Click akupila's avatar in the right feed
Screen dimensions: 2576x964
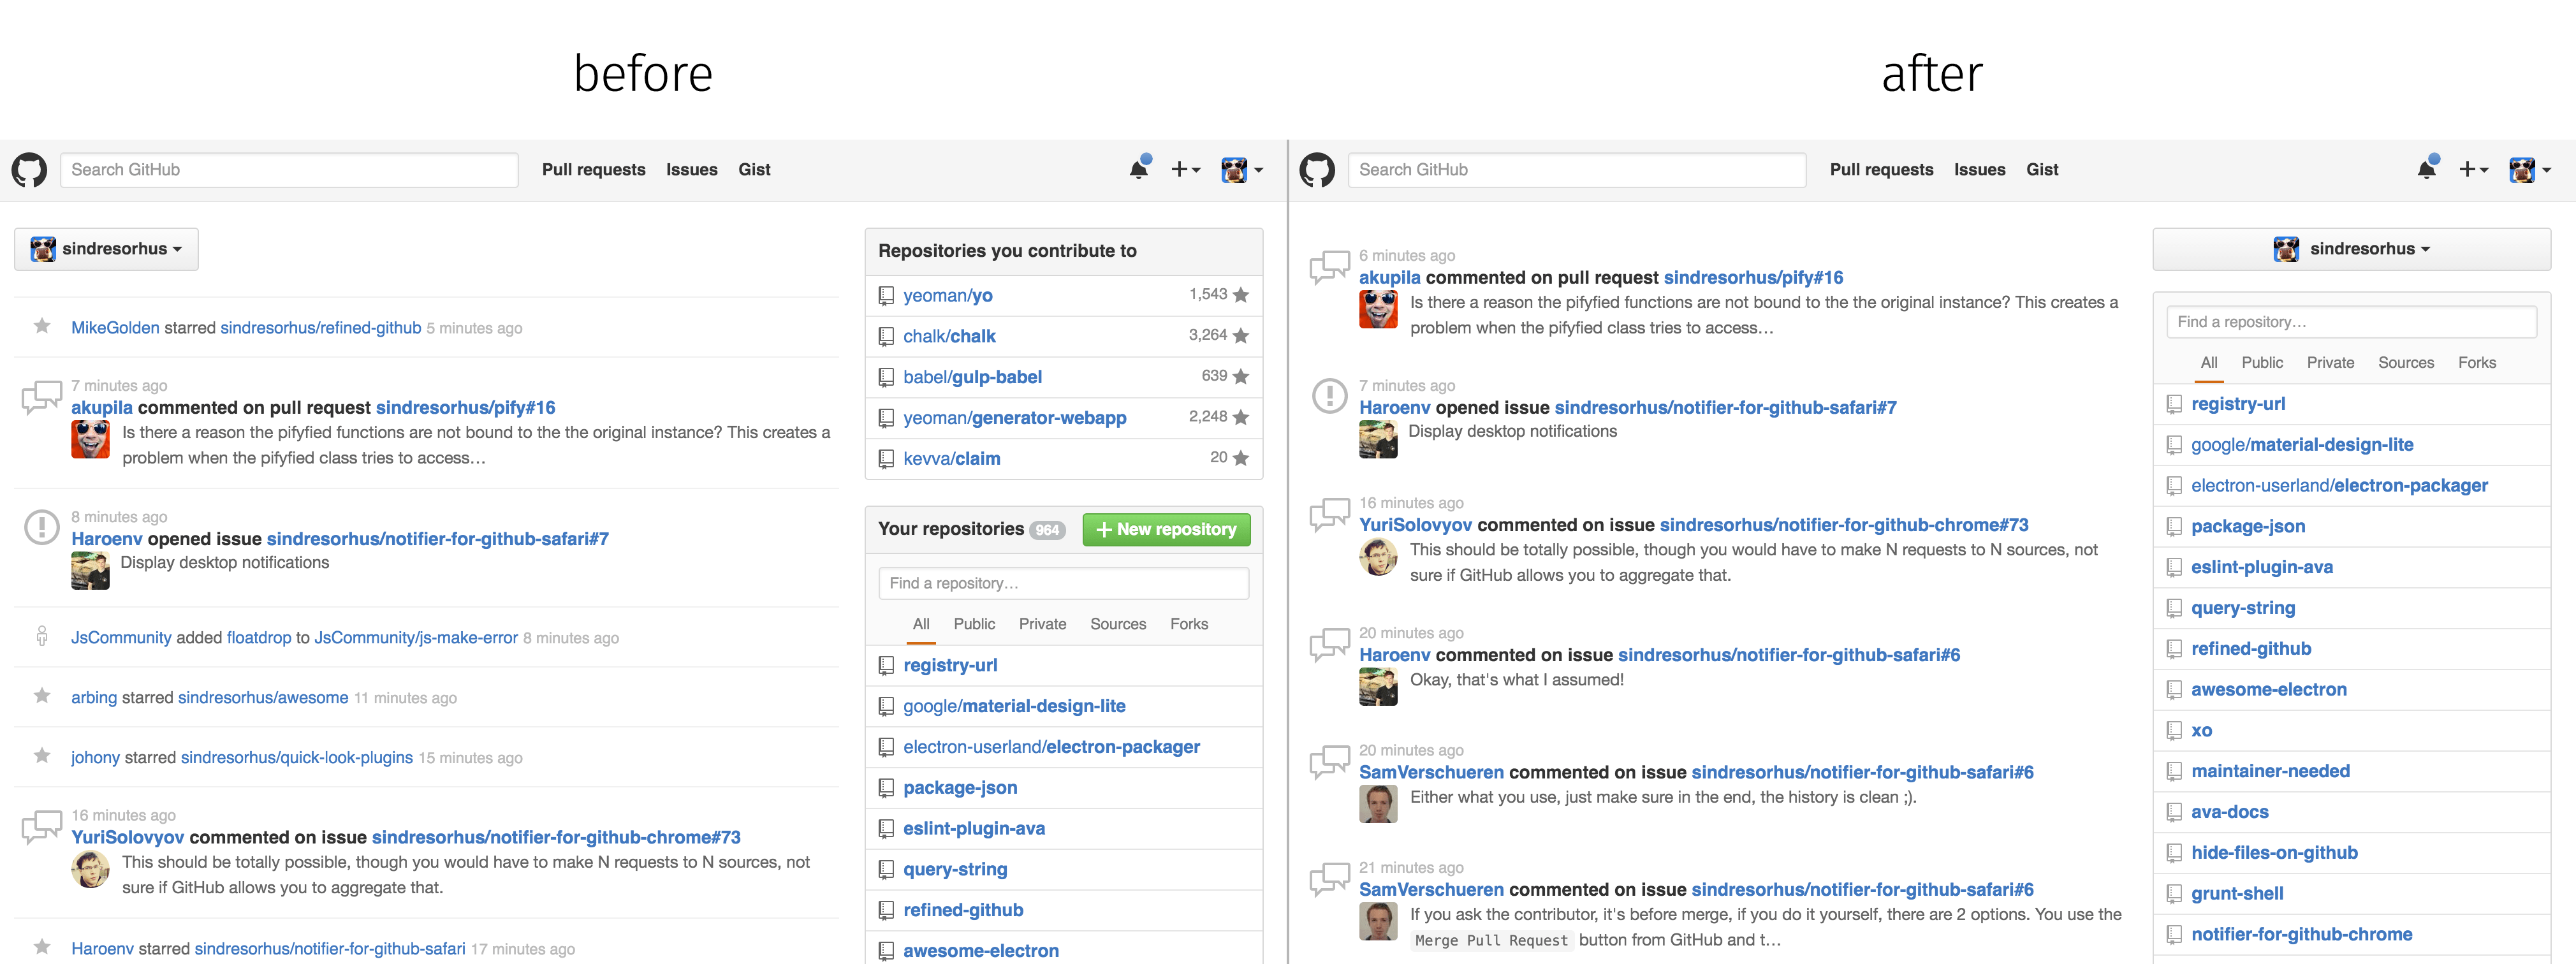click(x=1378, y=309)
